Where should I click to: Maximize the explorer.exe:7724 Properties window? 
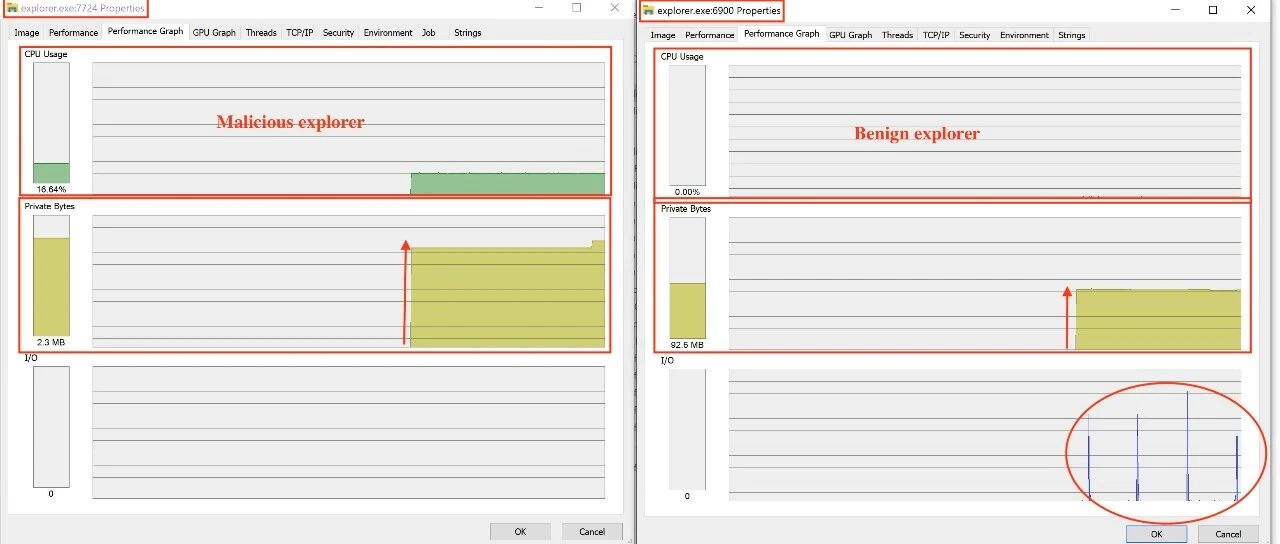pyautogui.click(x=577, y=8)
